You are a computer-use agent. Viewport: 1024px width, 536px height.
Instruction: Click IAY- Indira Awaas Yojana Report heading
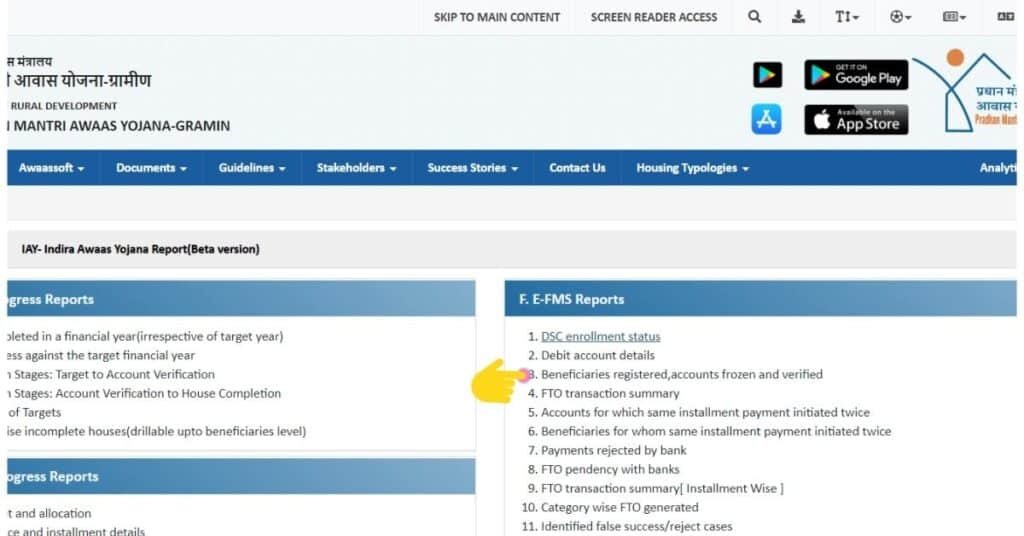point(140,249)
